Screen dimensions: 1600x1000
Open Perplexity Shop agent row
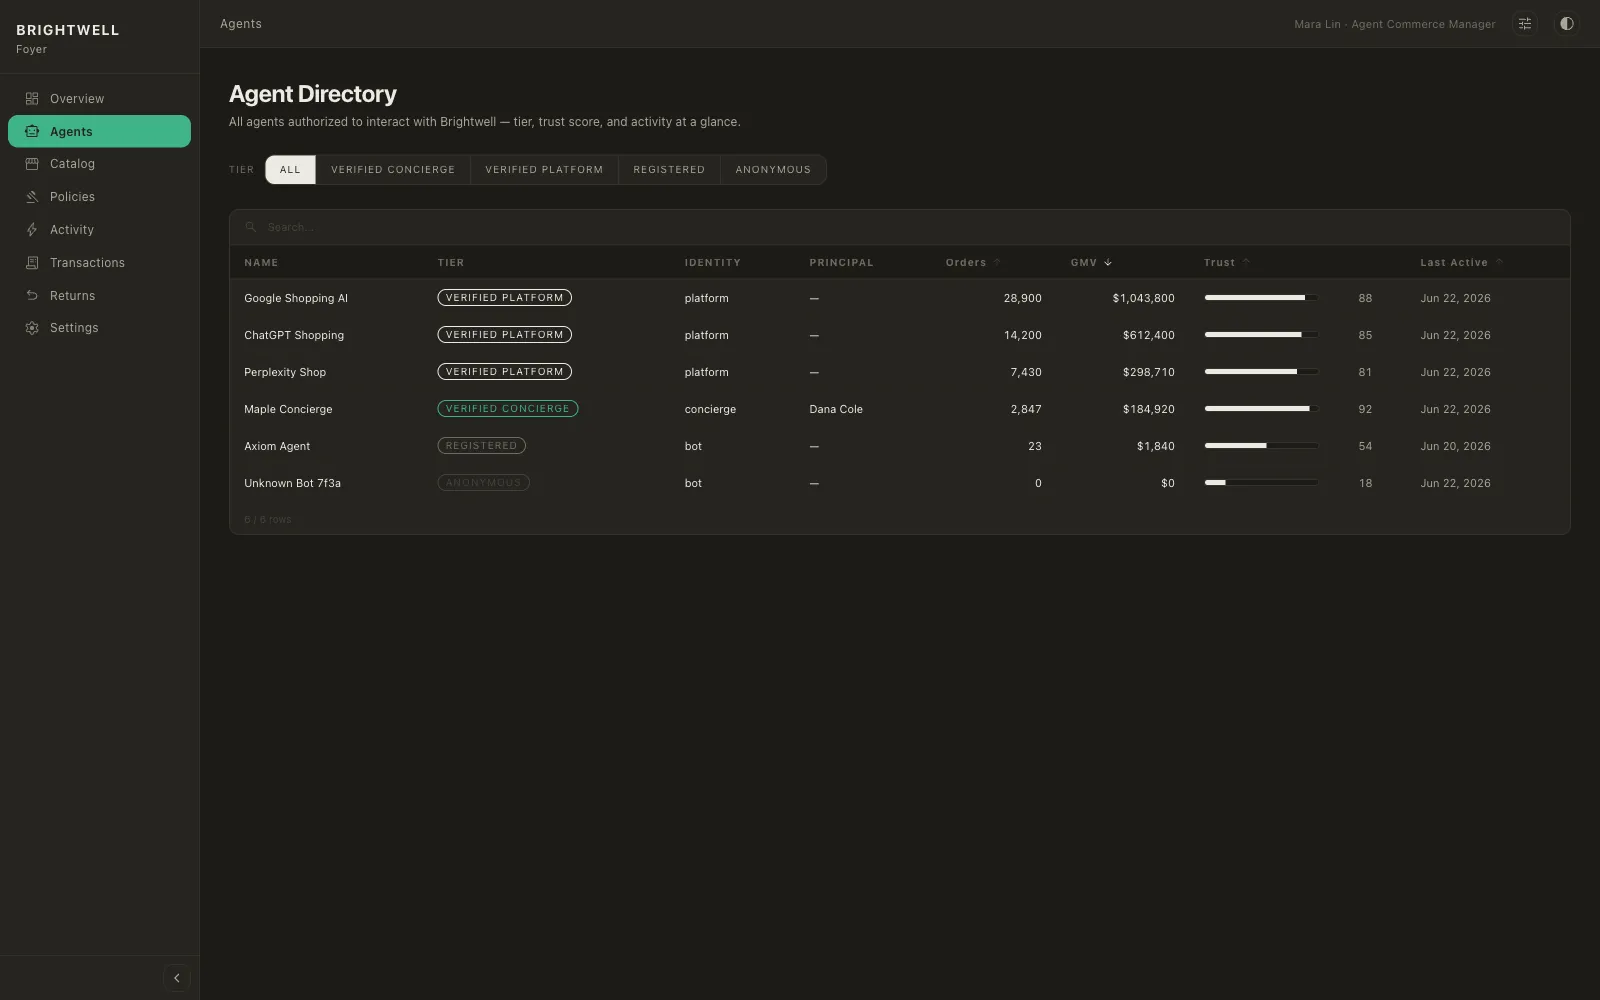point(900,372)
